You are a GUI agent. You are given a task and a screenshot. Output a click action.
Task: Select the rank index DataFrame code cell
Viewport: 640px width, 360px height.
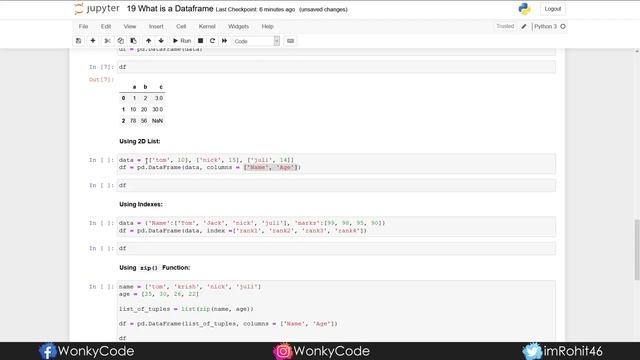[336, 227]
